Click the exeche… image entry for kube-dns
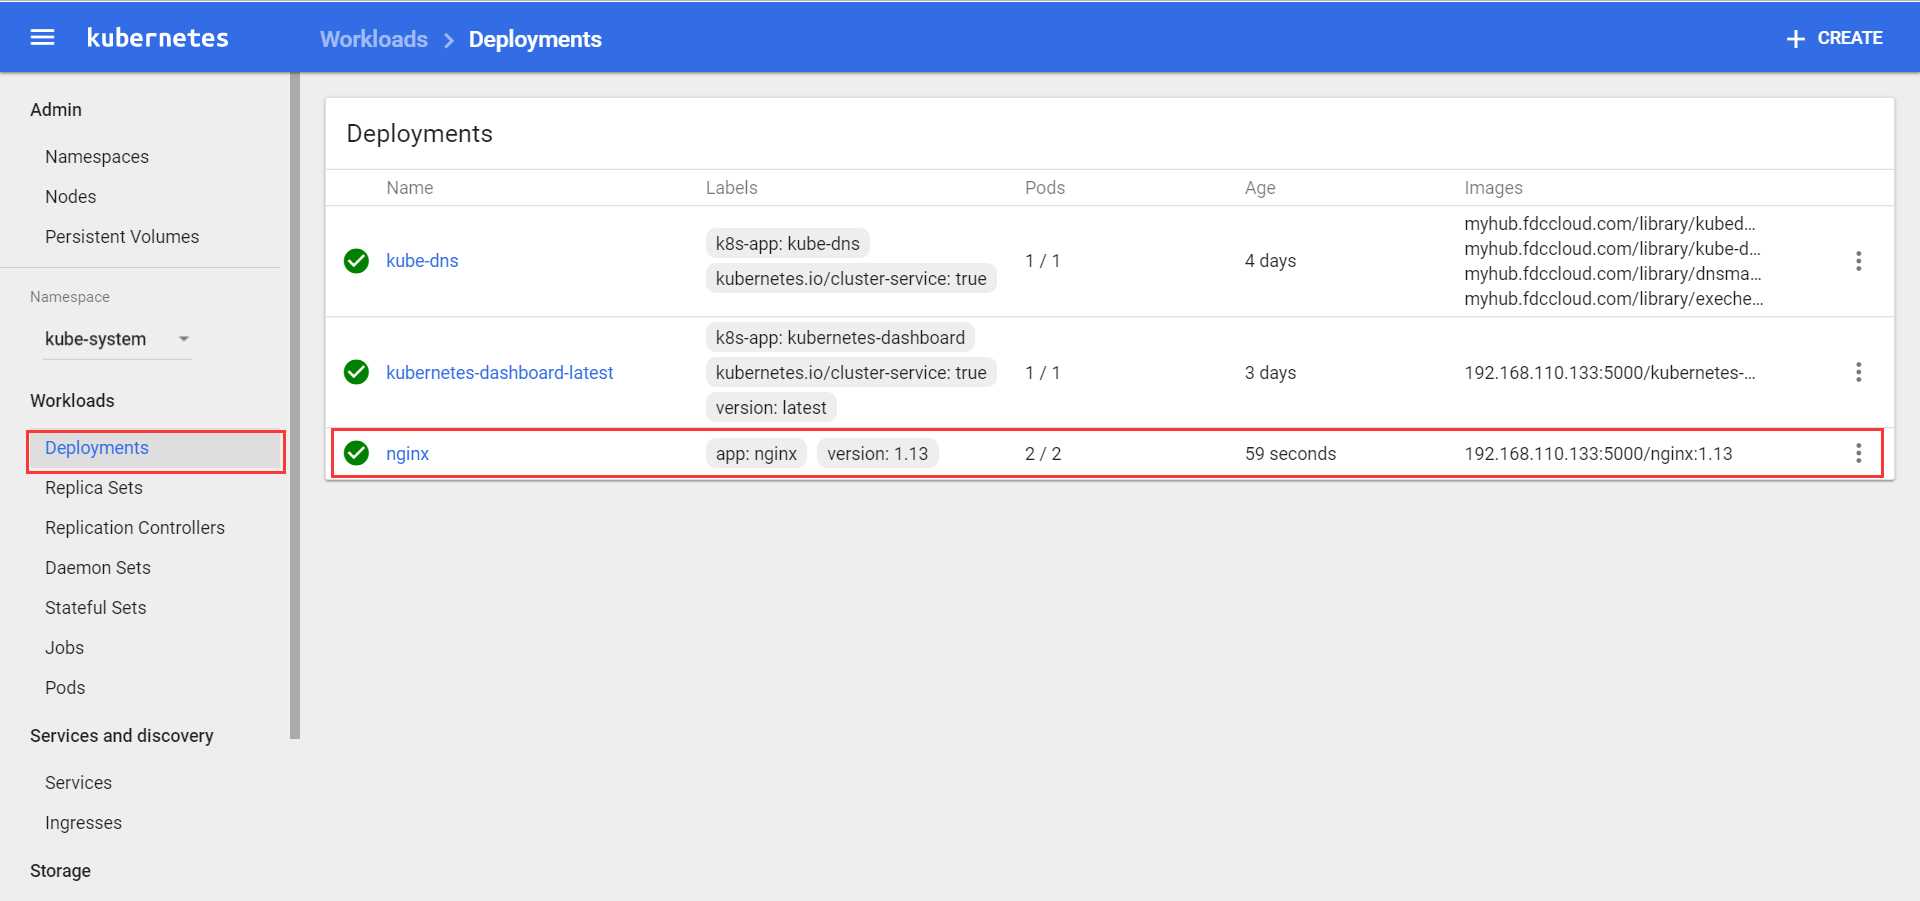1920x901 pixels. [x=1613, y=299]
